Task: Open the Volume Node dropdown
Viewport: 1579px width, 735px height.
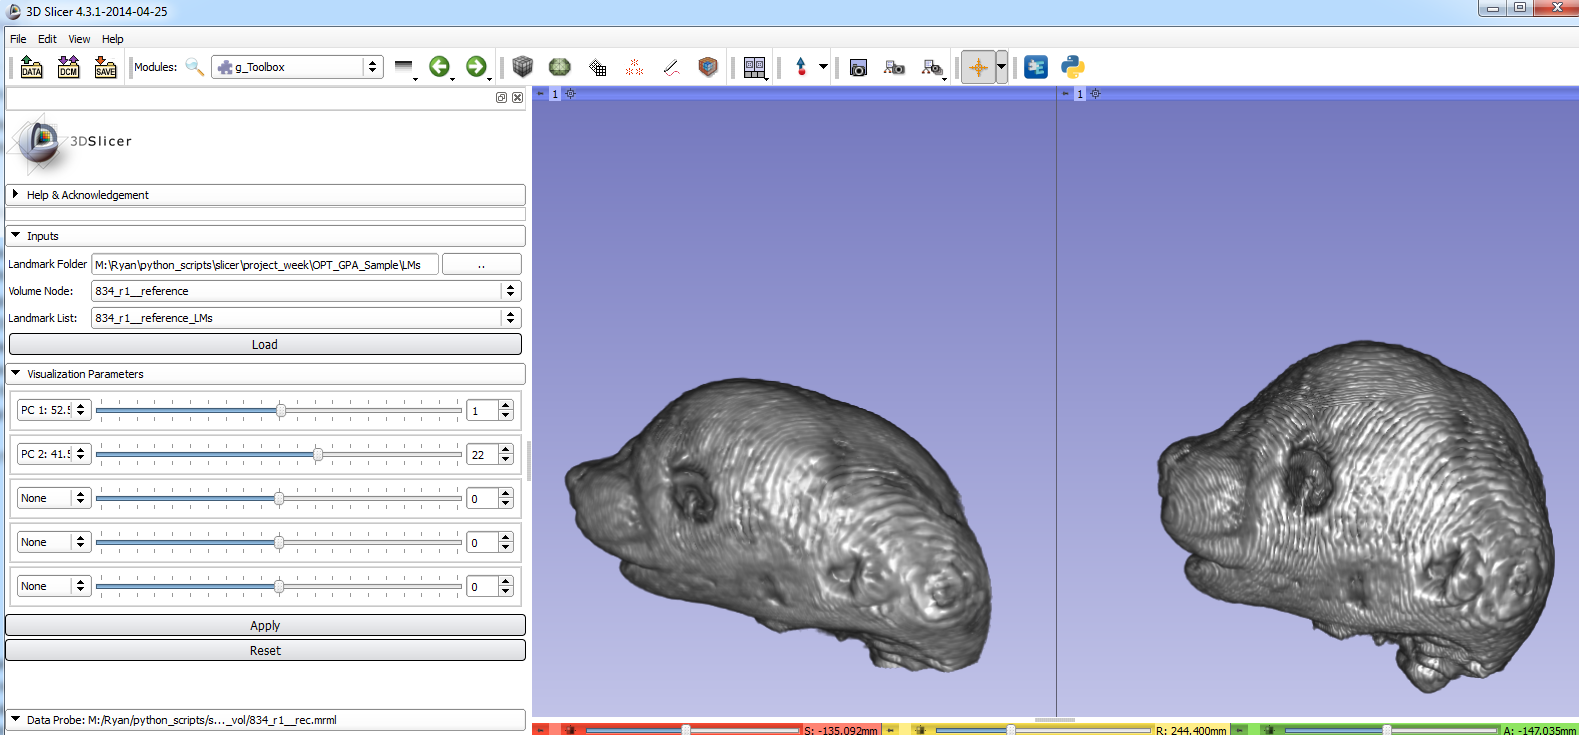Action: pos(306,291)
